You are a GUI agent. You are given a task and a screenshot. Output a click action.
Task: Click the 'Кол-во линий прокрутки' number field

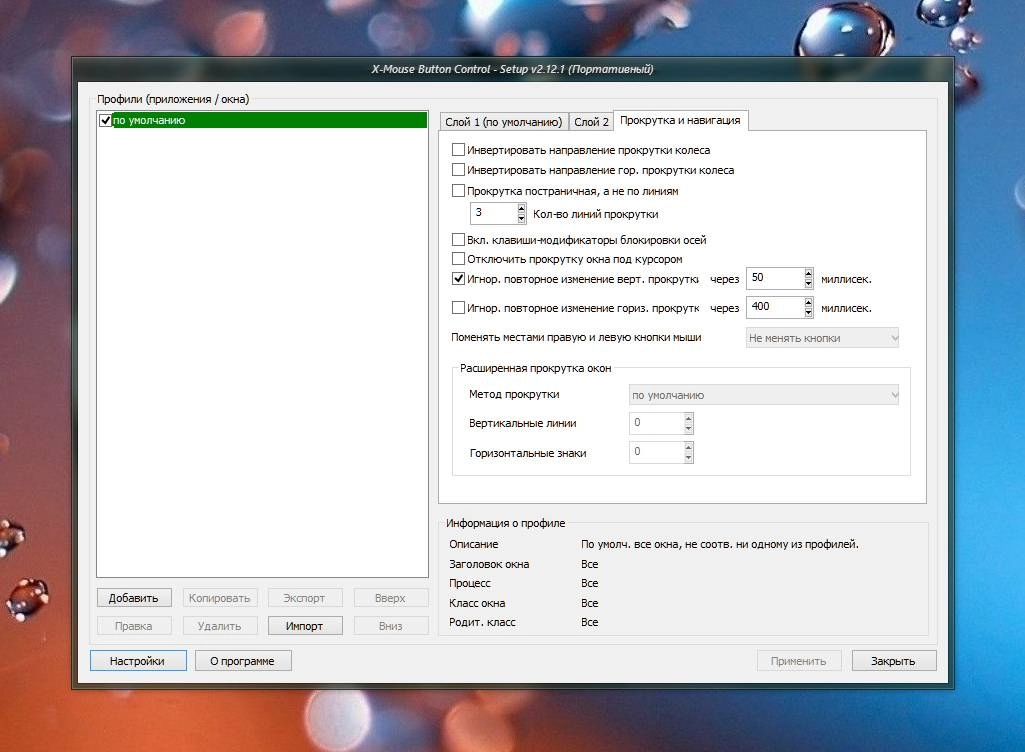click(494, 213)
